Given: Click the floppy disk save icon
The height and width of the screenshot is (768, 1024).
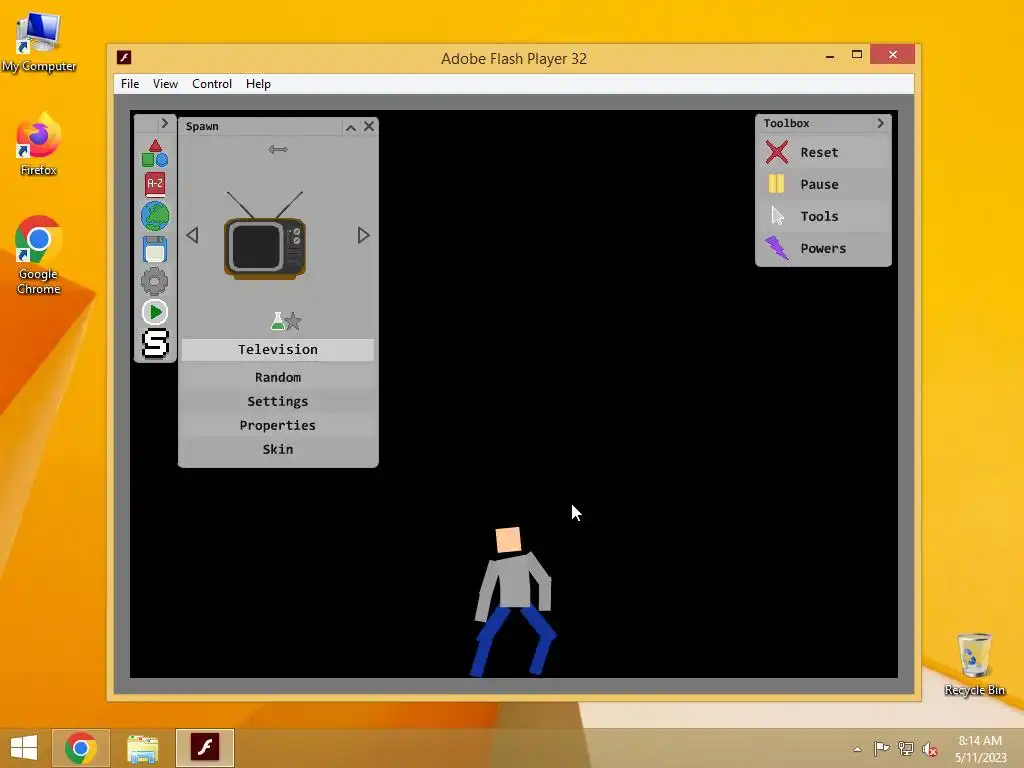Looking at the screenshot, I should [155, 249].
